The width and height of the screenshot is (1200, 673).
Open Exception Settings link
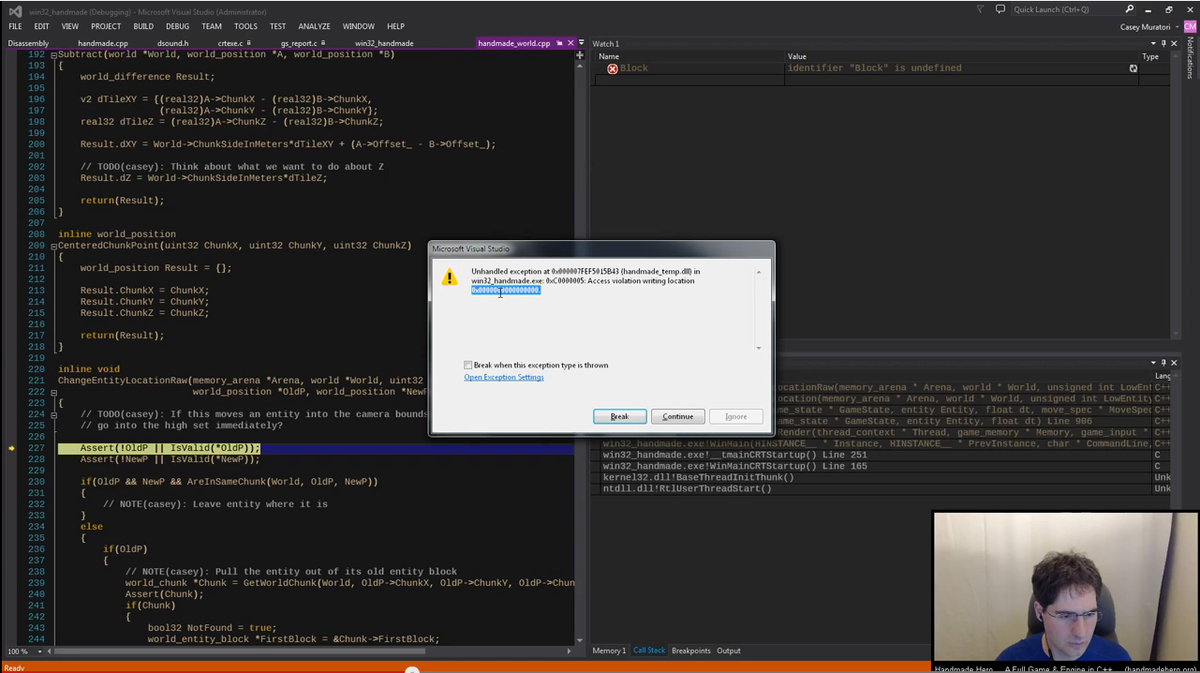pos(504,378)
